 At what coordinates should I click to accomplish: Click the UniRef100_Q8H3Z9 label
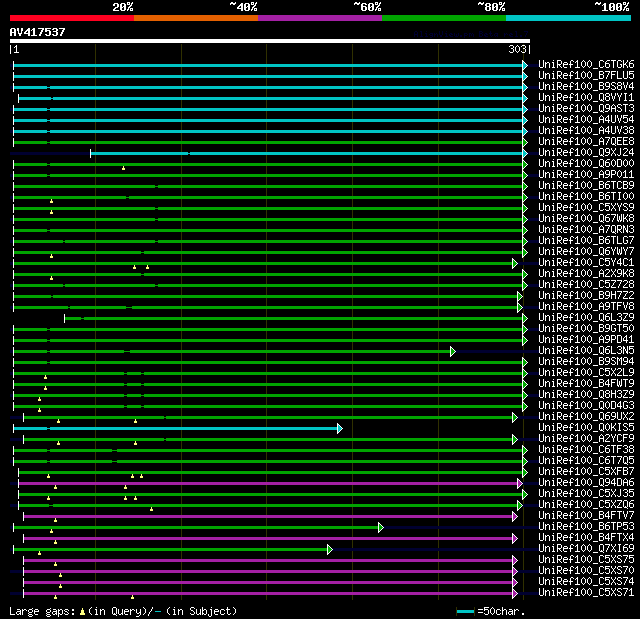click(586, 395)
